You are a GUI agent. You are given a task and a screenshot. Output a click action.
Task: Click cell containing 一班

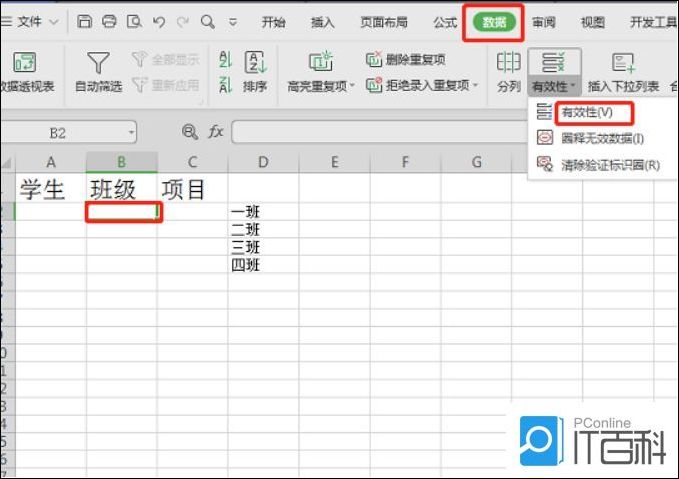[263, 212]
